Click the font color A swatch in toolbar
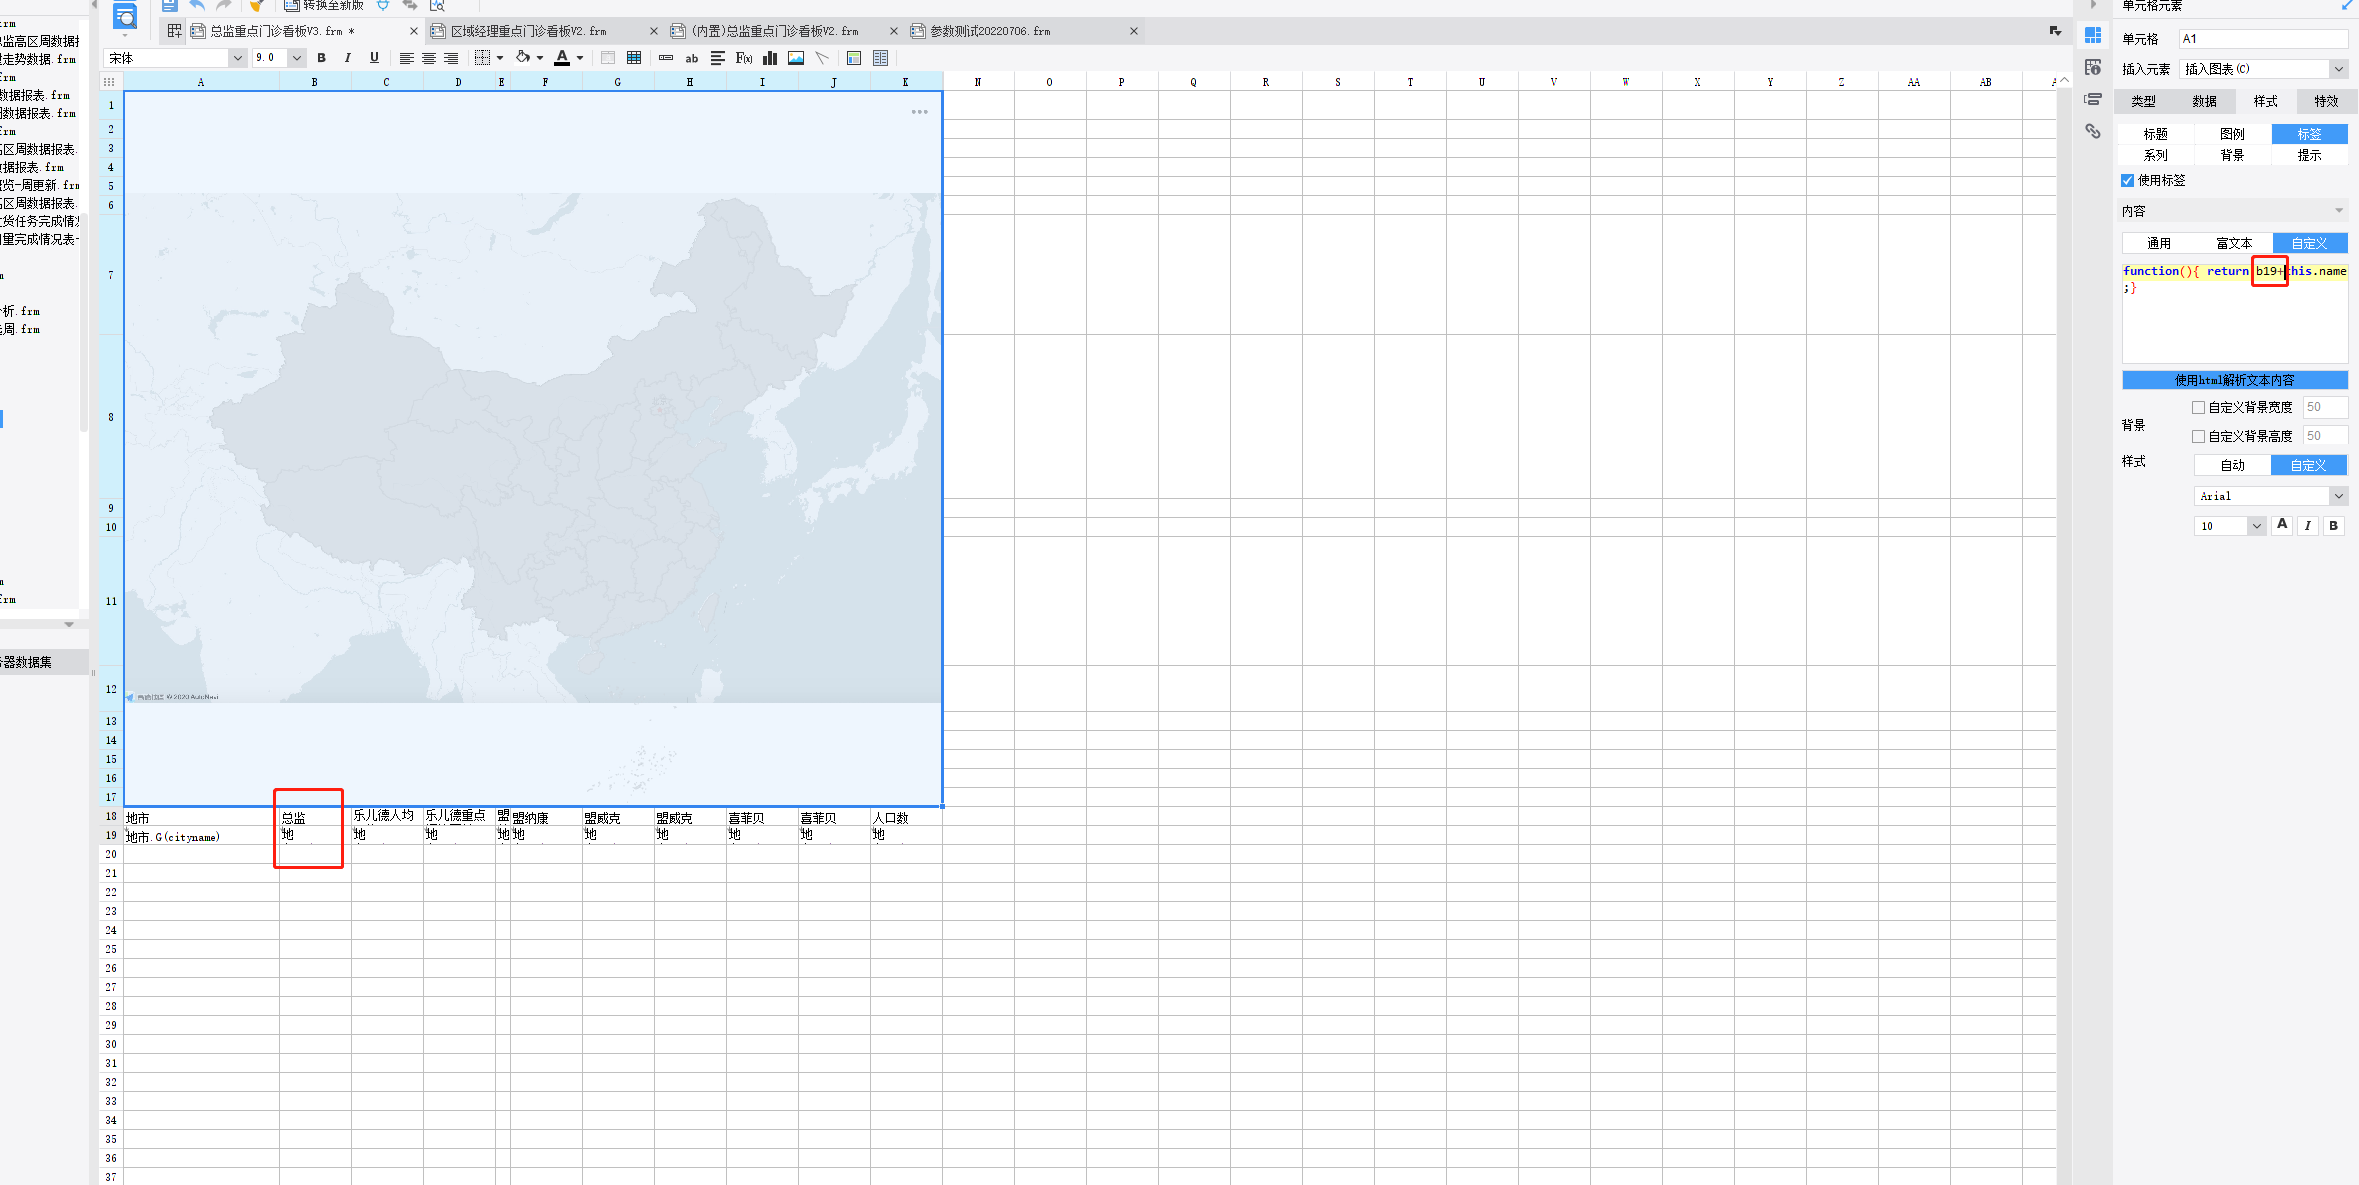This screenshot has height=1185, width=2359. pyautogui.click(x=562, y=58)
